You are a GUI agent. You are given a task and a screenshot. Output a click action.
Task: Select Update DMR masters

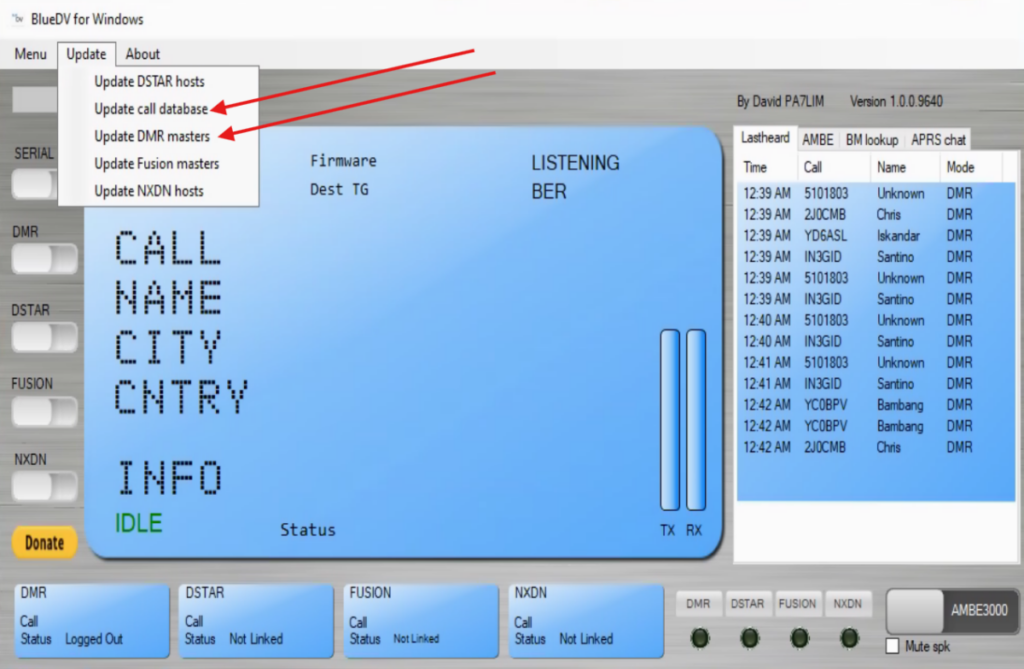point(152,136)
